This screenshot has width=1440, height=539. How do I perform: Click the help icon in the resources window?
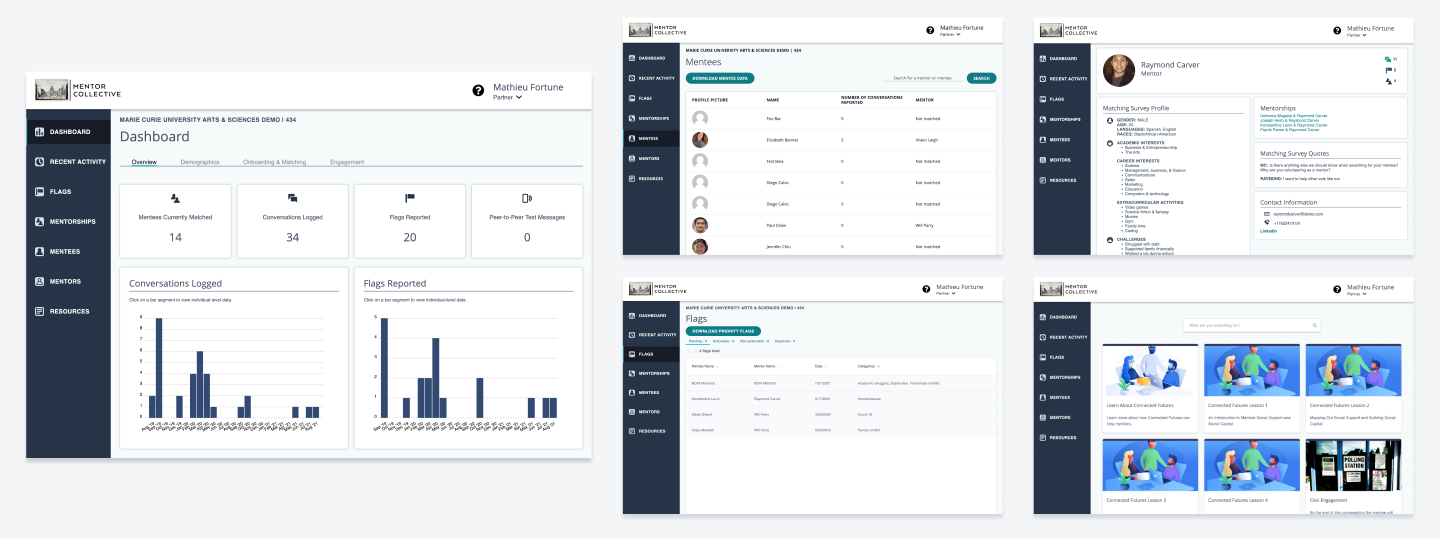pyautogui.click(x=1338, y=289)
